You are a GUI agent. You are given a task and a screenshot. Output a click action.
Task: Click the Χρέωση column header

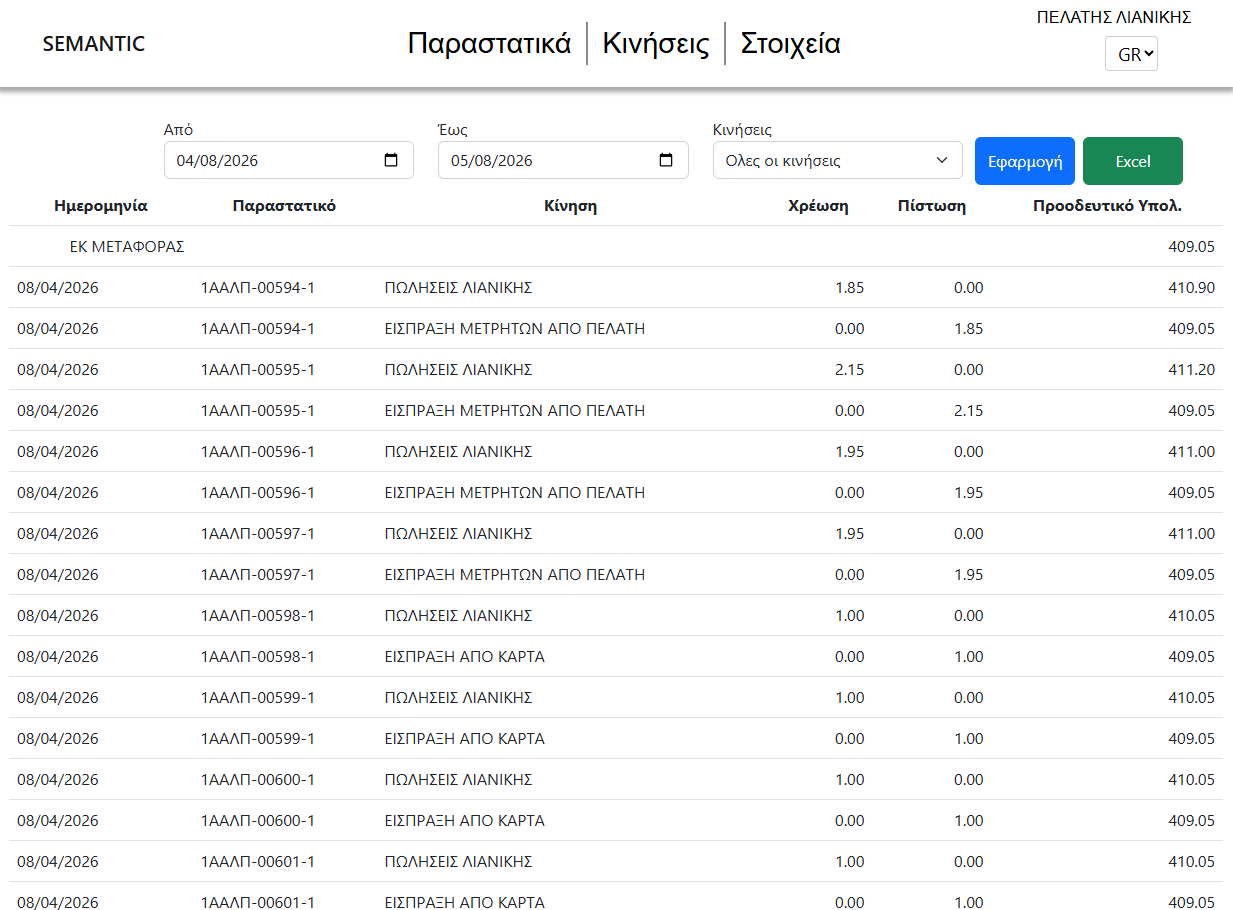[x=818, y=206]
